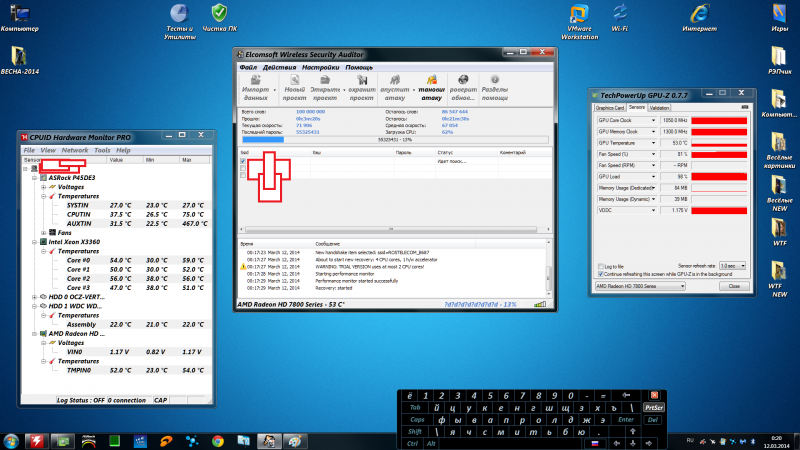Toggle the first SSID row checkbox in Wireless Auditor

click(243, 161)
